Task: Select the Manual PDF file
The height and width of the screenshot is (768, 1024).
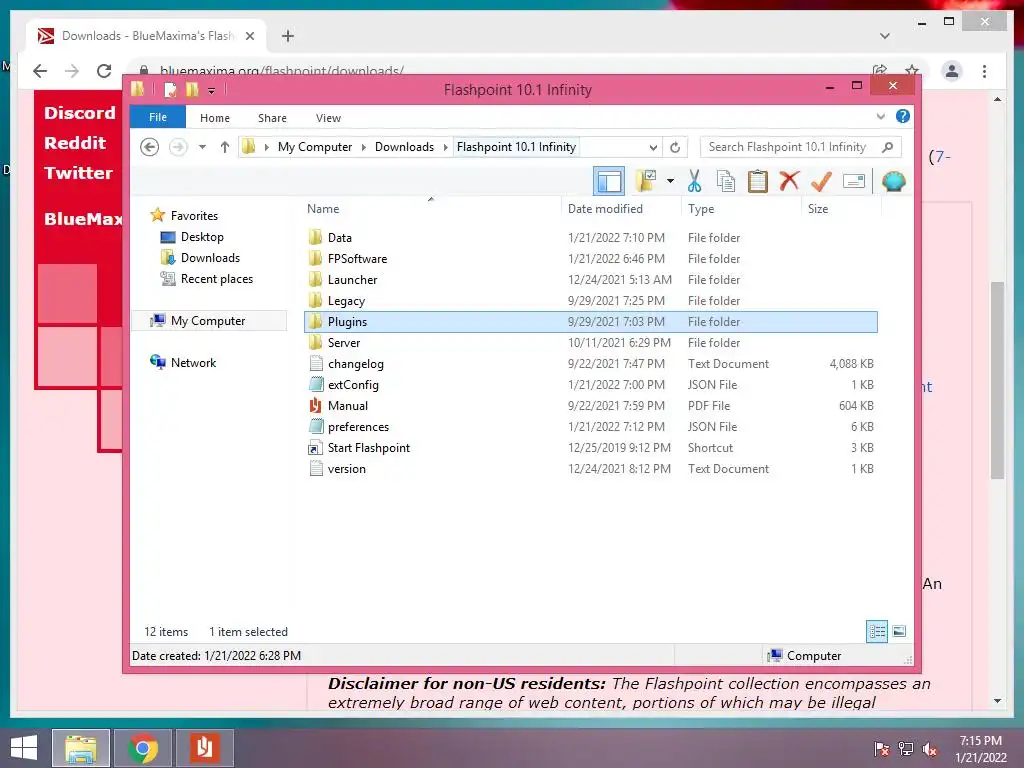Action: coord(590,406)
